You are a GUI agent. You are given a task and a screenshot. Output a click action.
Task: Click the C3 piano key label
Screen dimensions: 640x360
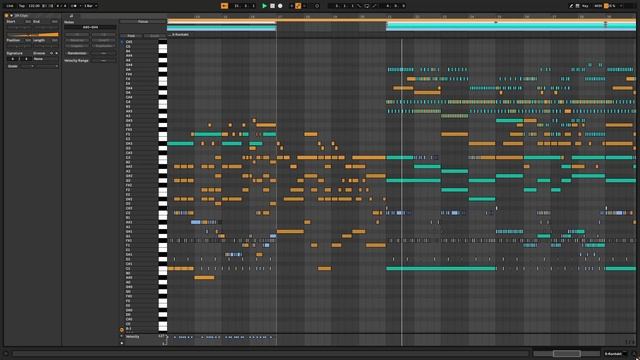pyautogui.click(x=128, y=158)
